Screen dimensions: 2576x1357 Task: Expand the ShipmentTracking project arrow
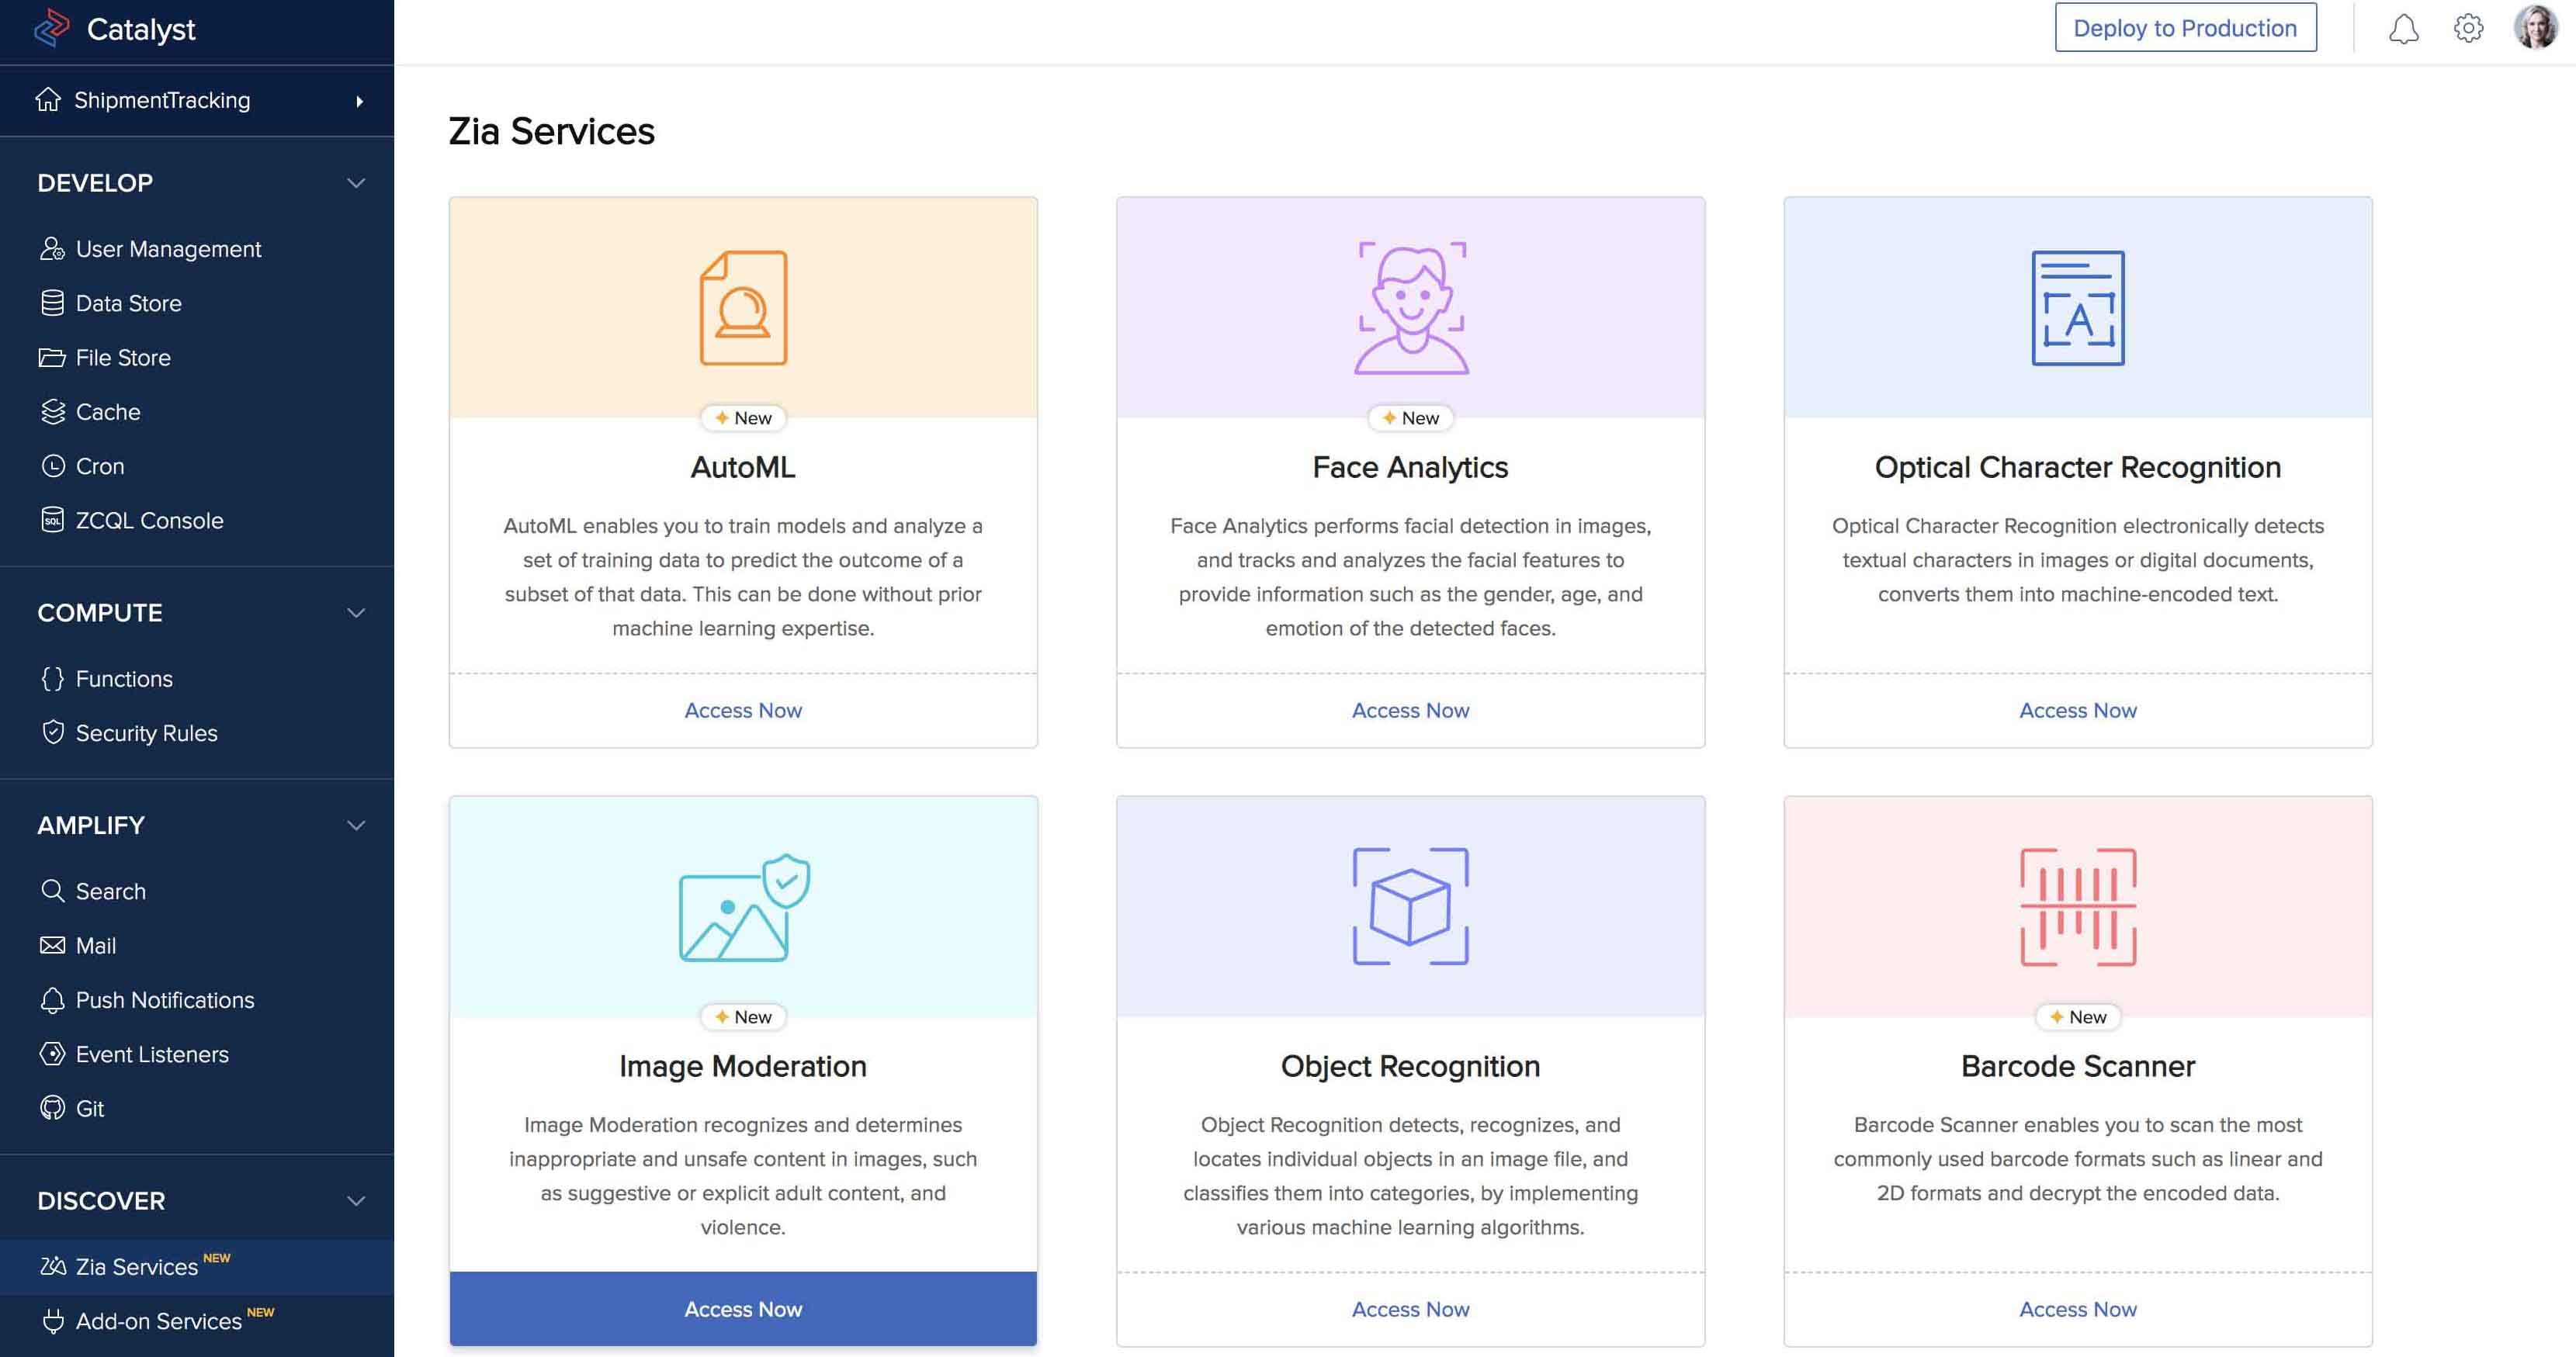click(359, 101)
